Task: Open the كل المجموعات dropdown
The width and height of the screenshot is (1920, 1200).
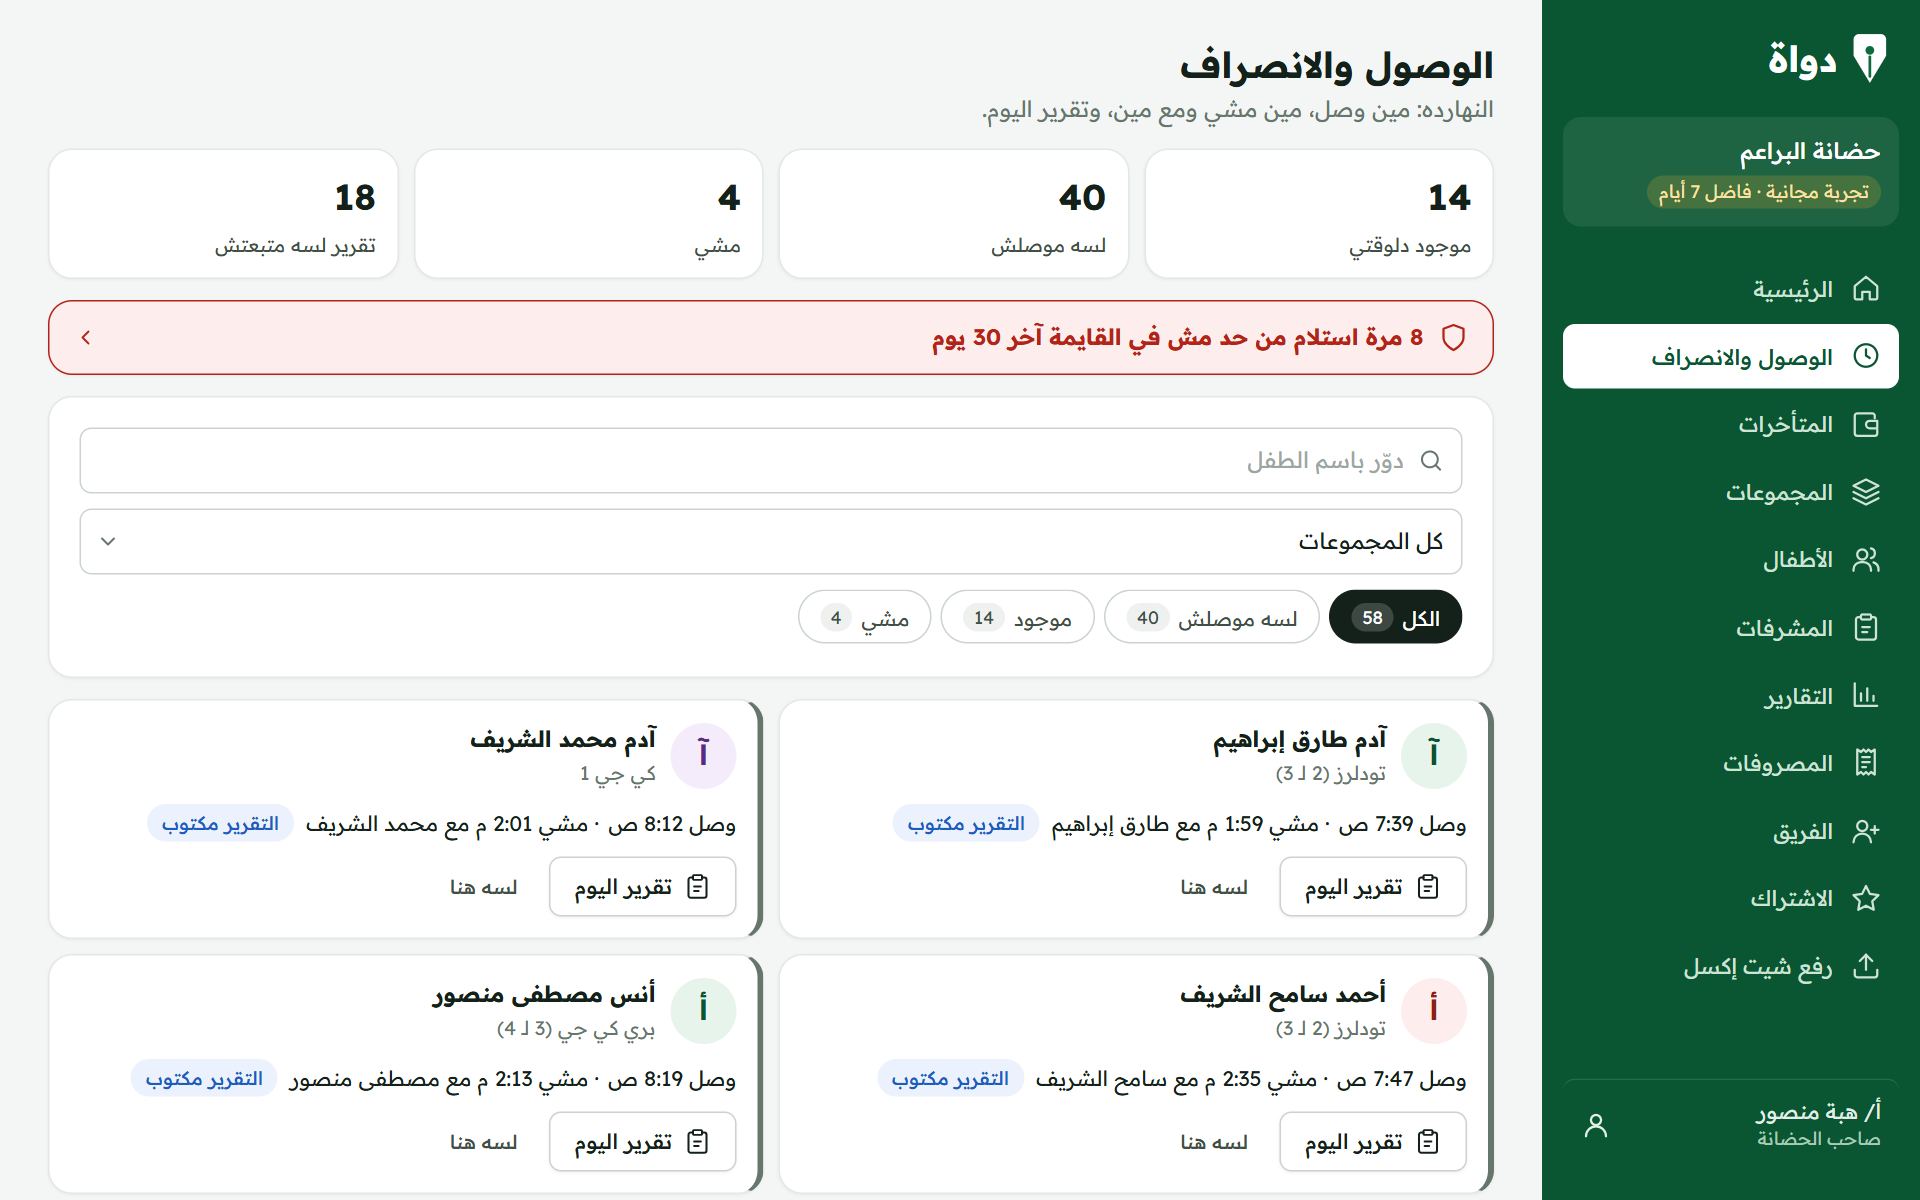Action: pos(771,542)
